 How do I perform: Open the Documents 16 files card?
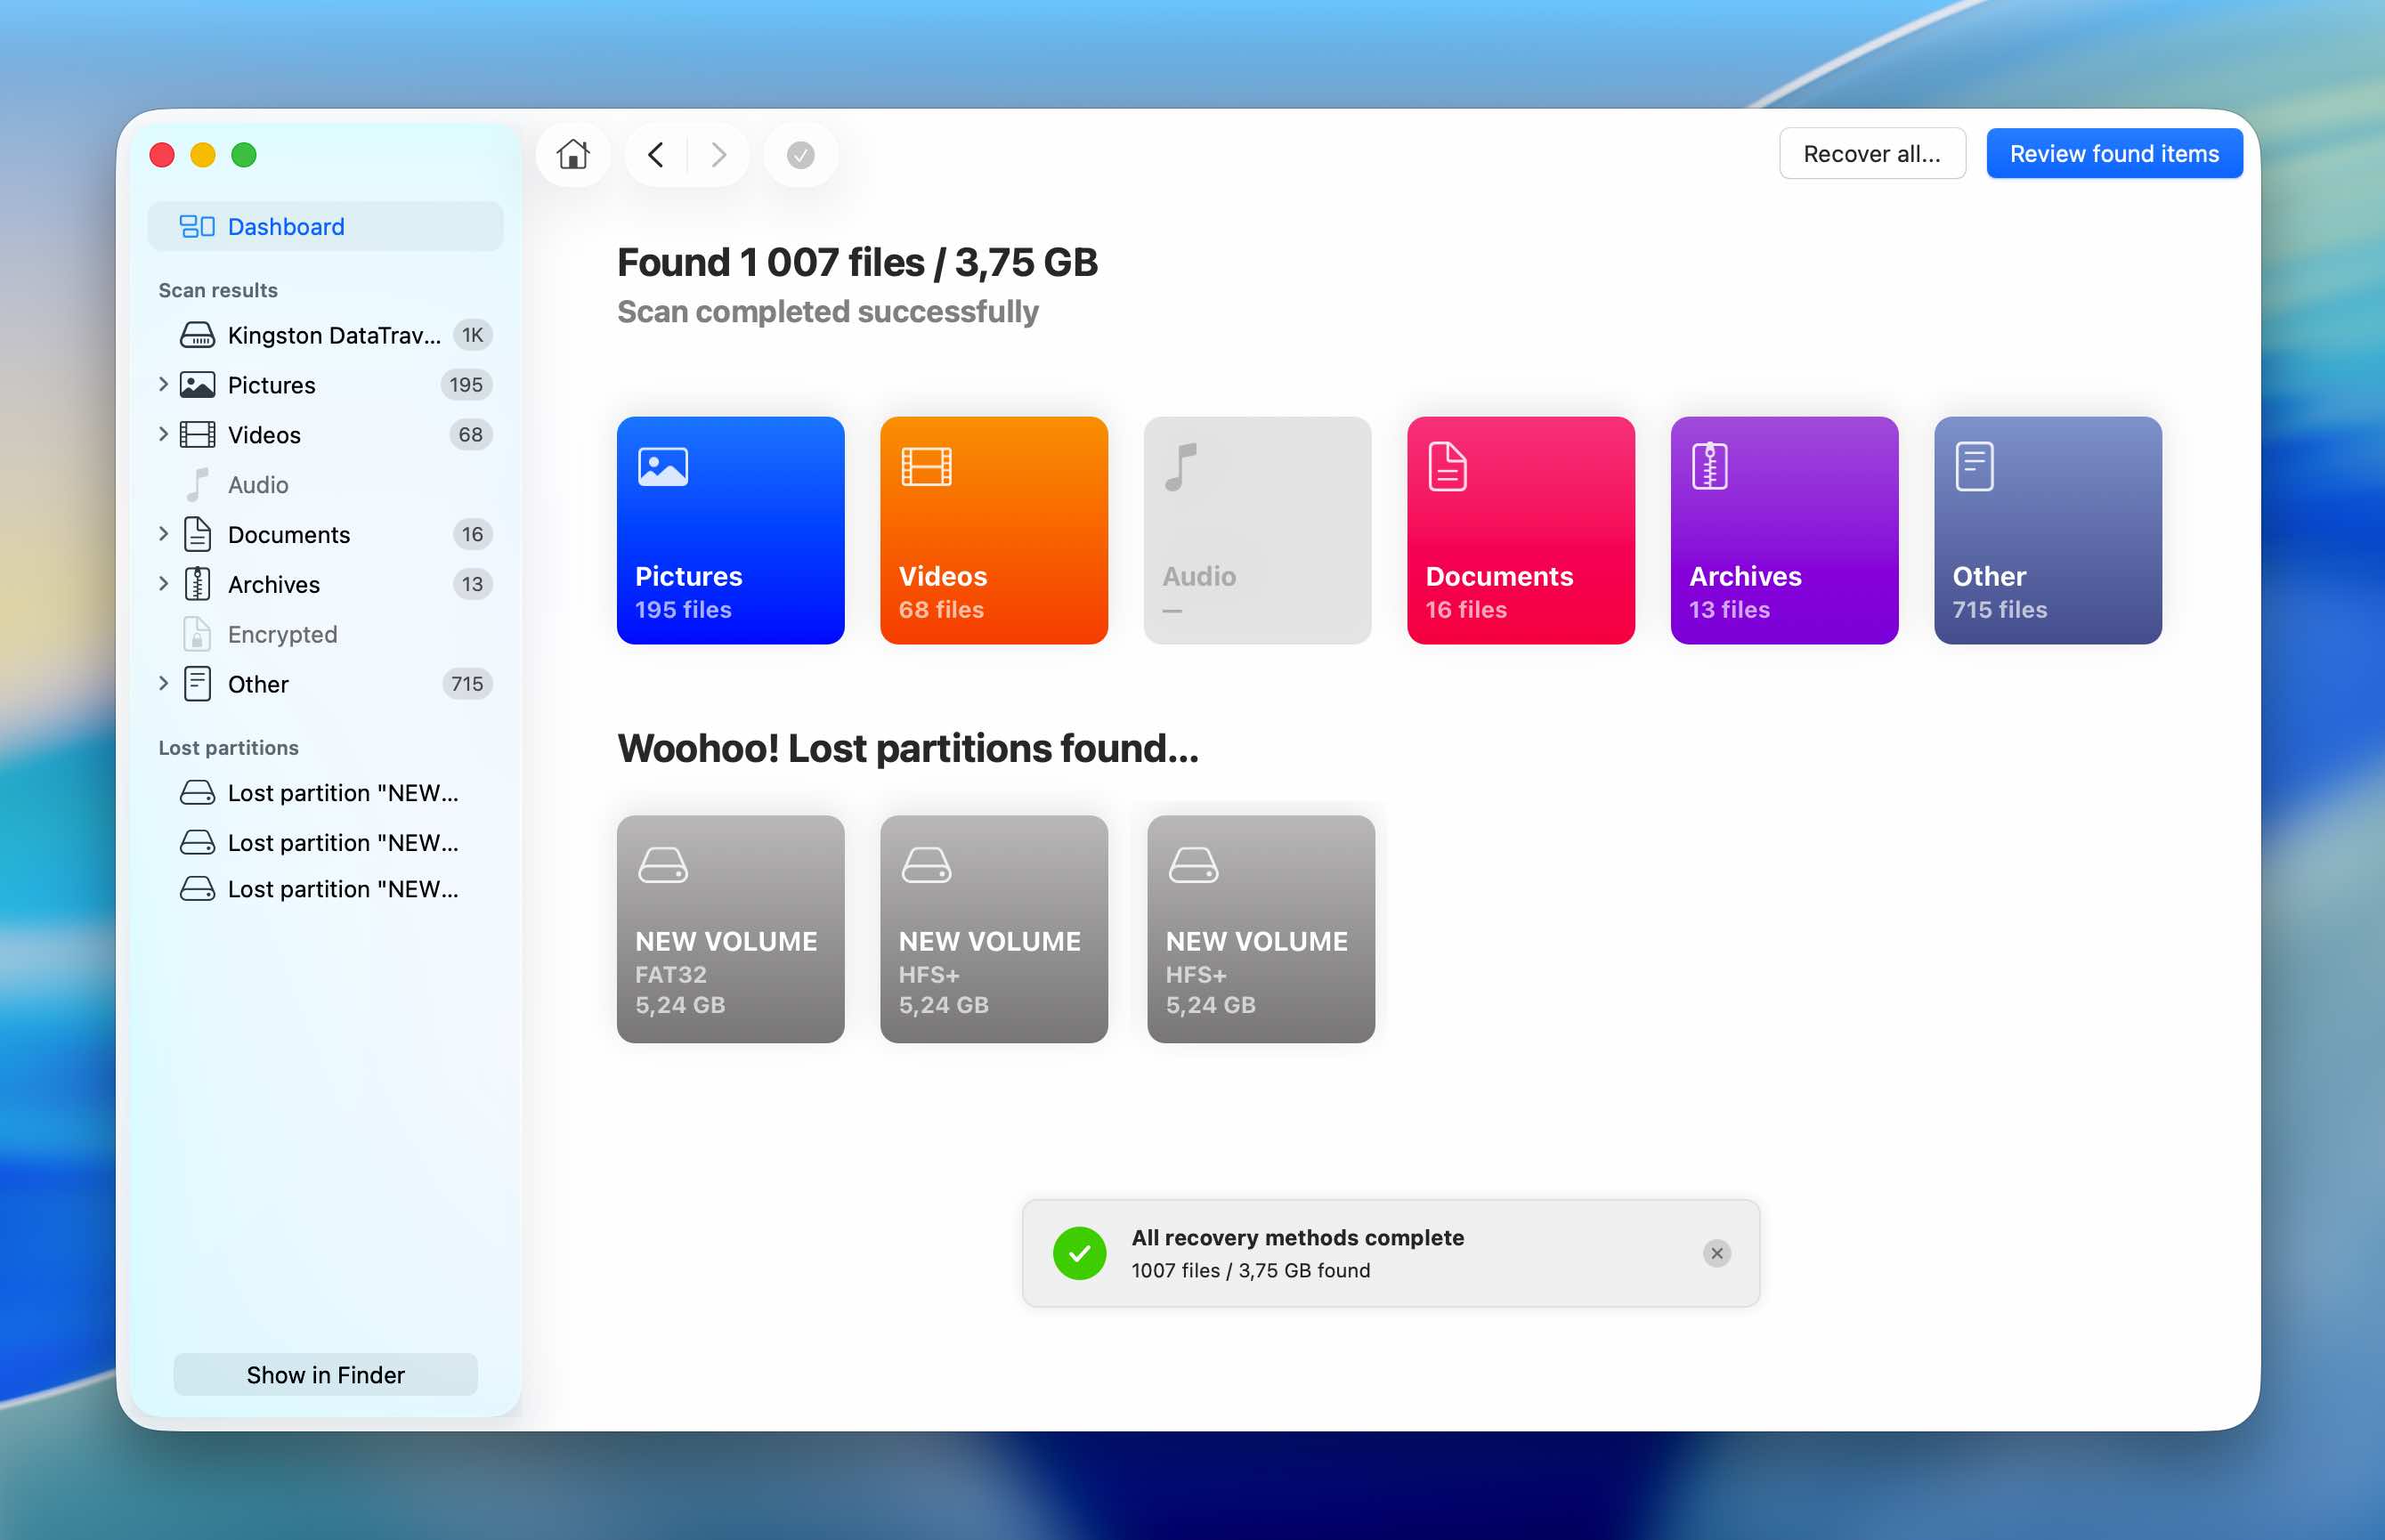1521,530
